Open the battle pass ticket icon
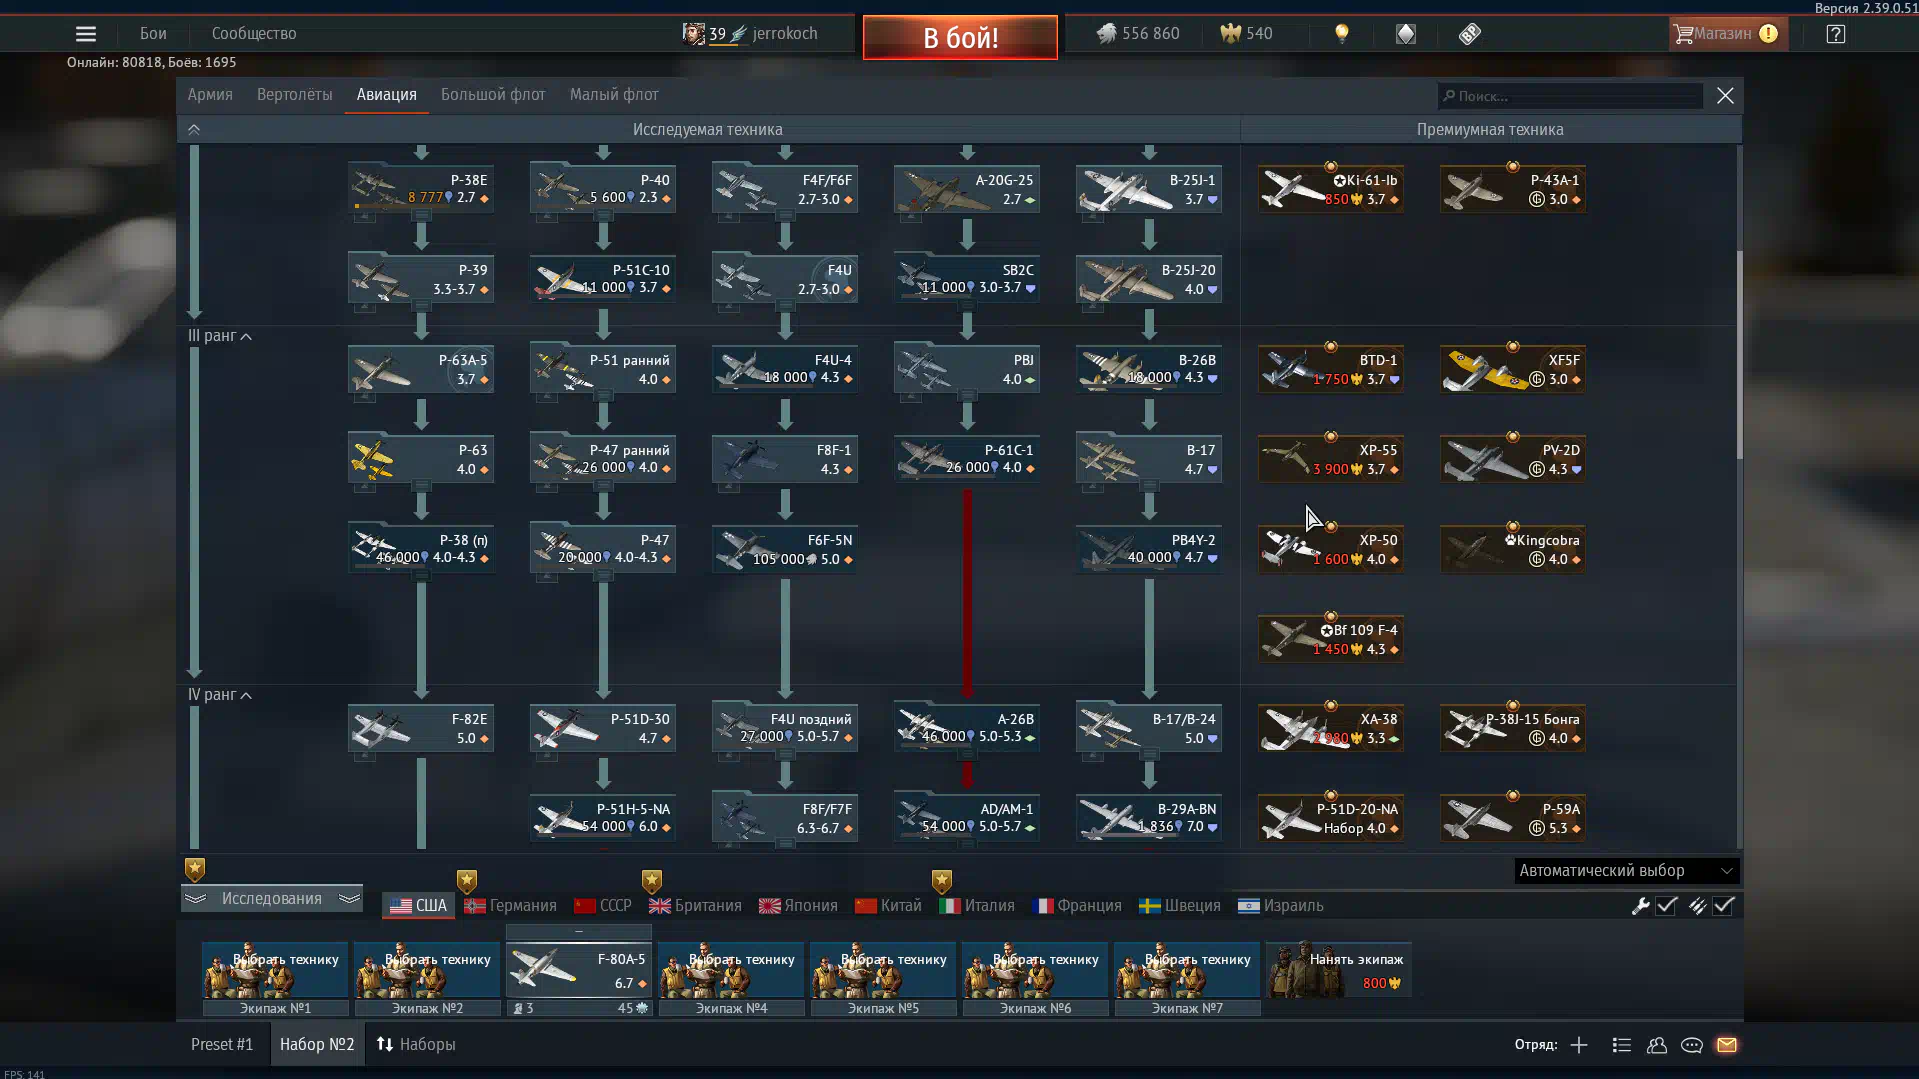 1469,34
